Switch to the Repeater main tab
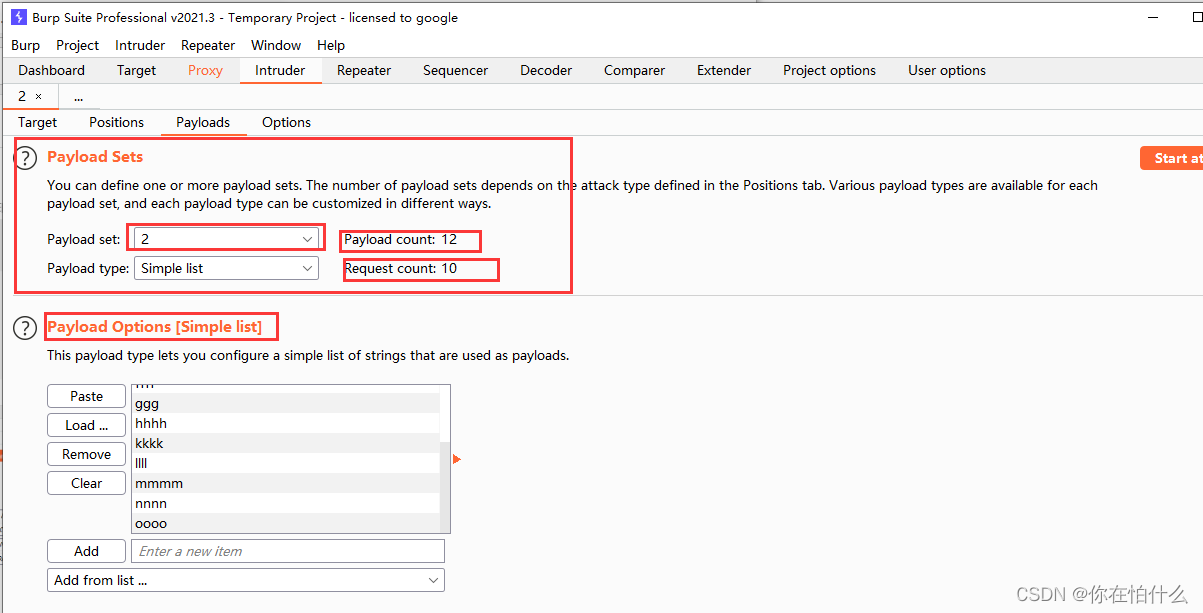Viewport: 1203px width, 613px height. coord(364,70)
